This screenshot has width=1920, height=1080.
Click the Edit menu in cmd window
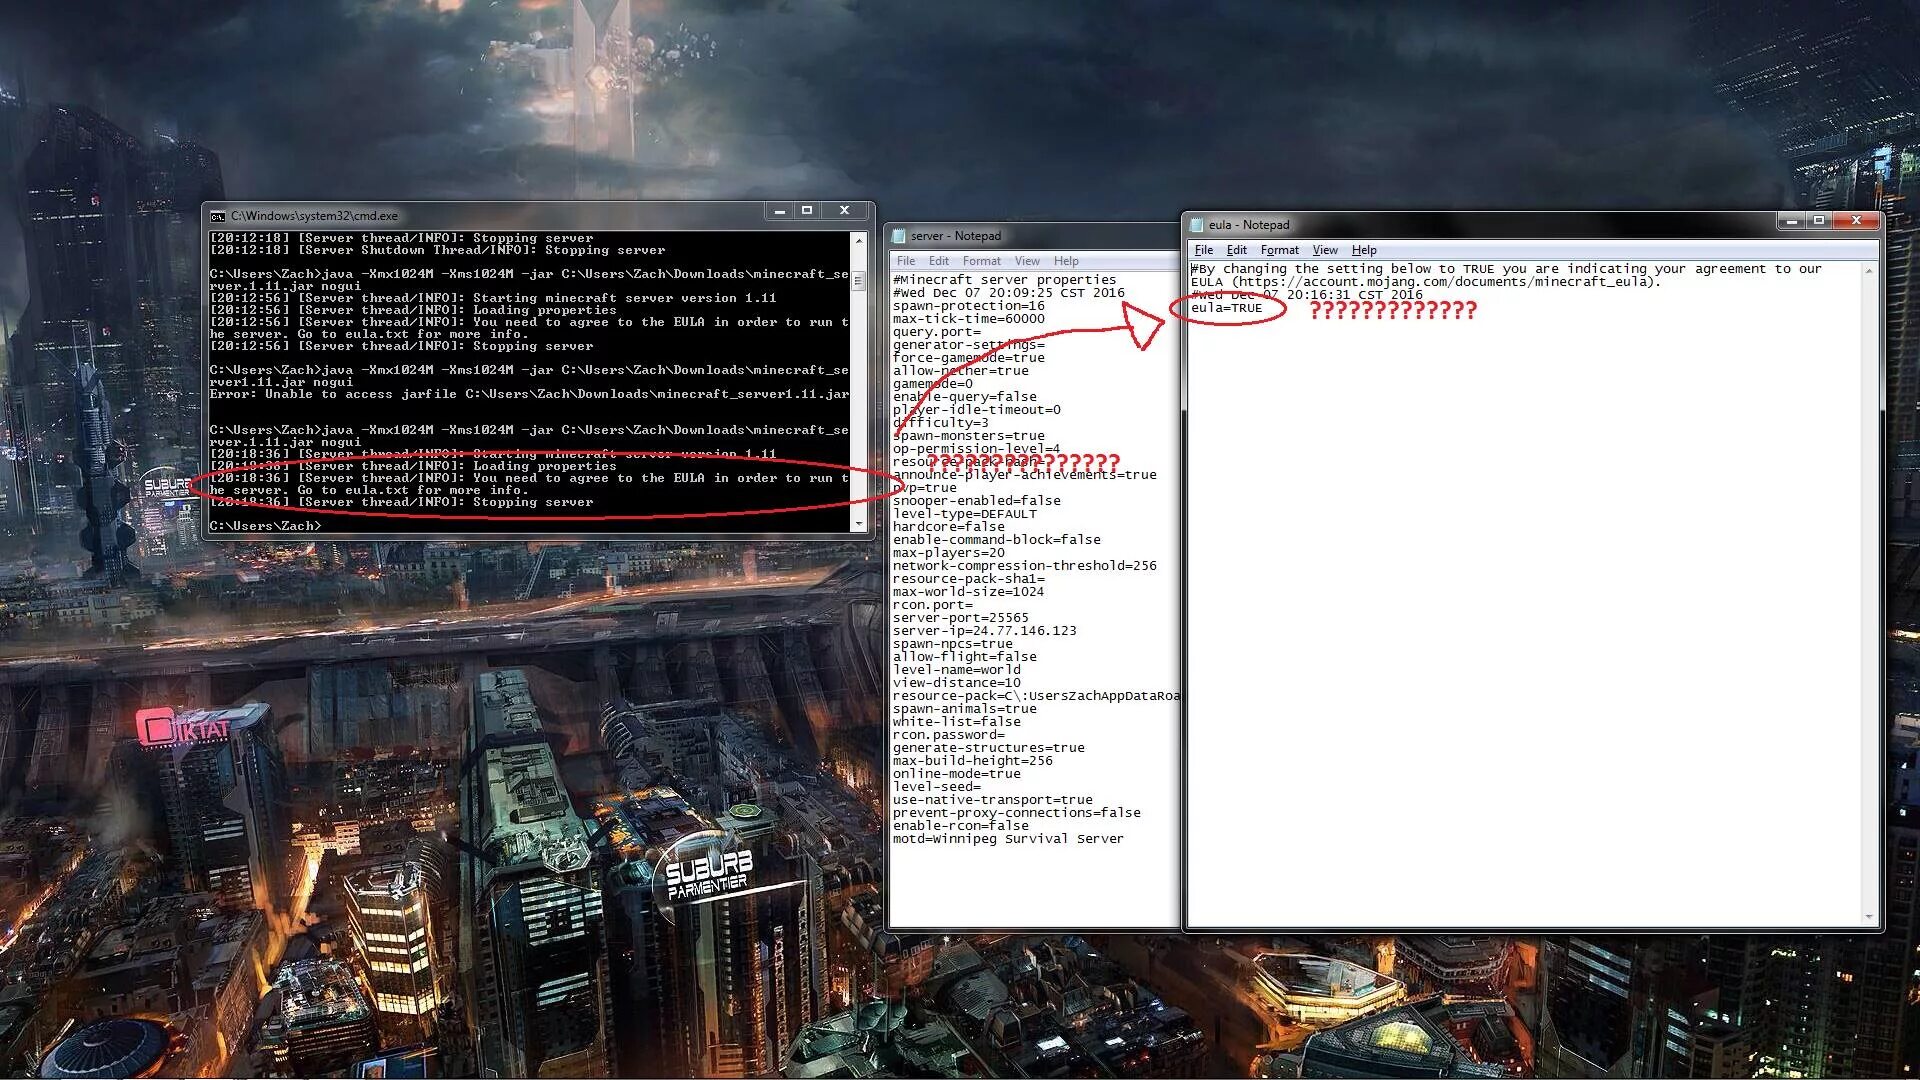tap(216, 214)
